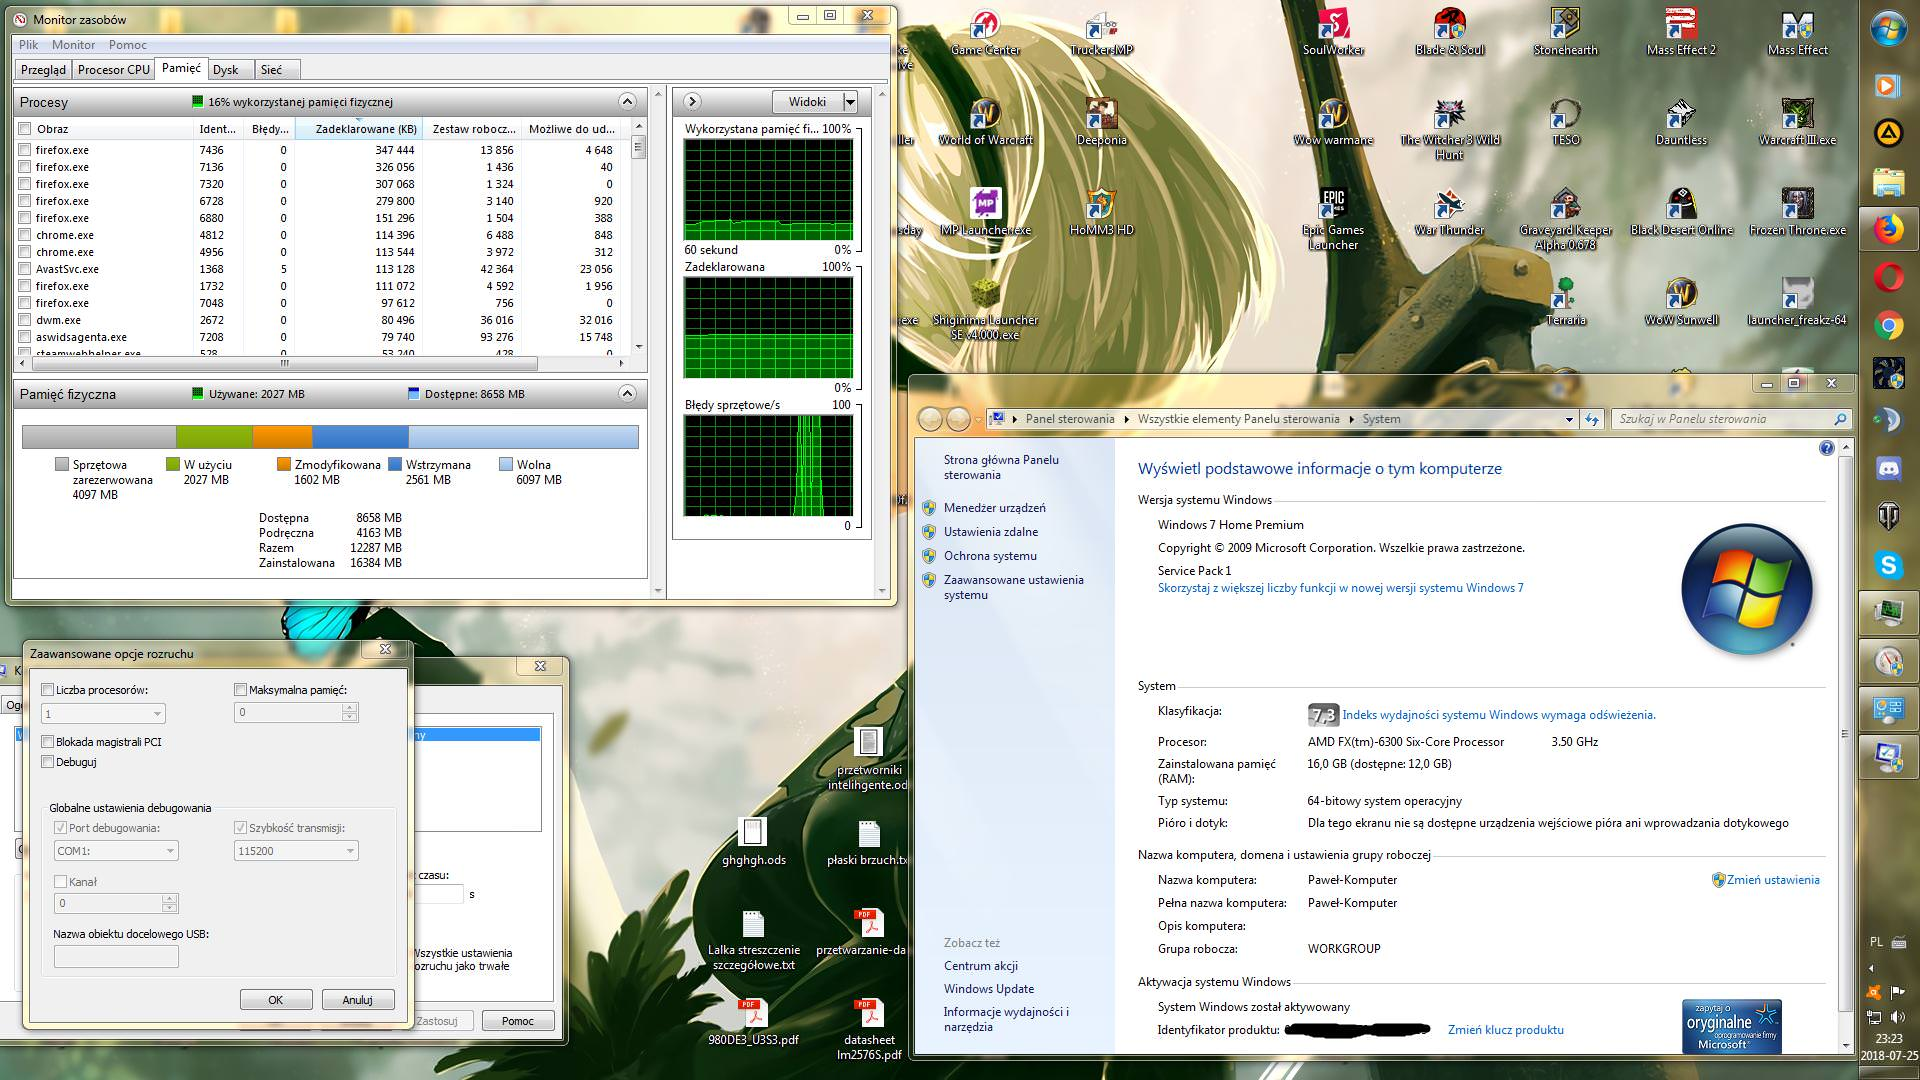The width and height of the screenshot is (1920, 1080).
Task: Open Zmień ustawienia link for computer name
Action: (x=1772, y=880)
